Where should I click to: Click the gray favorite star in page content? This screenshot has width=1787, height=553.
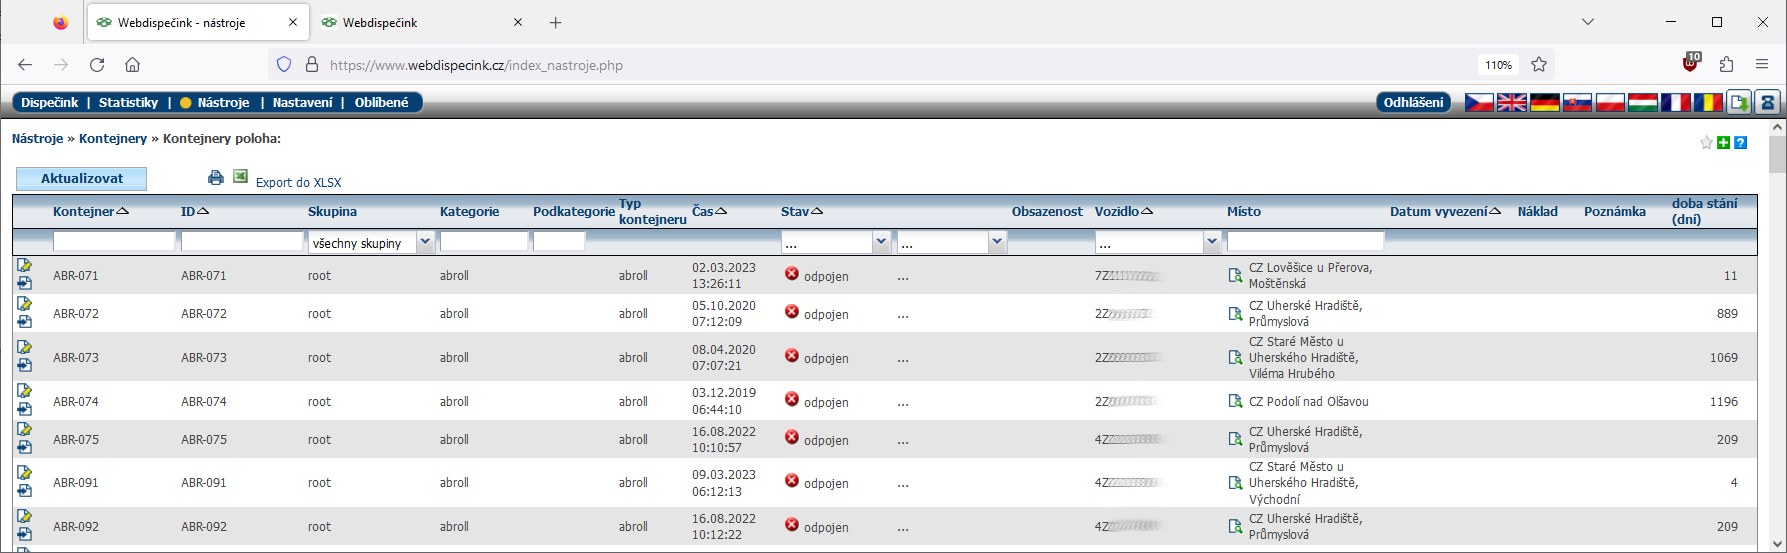(x=1706, y=143)
